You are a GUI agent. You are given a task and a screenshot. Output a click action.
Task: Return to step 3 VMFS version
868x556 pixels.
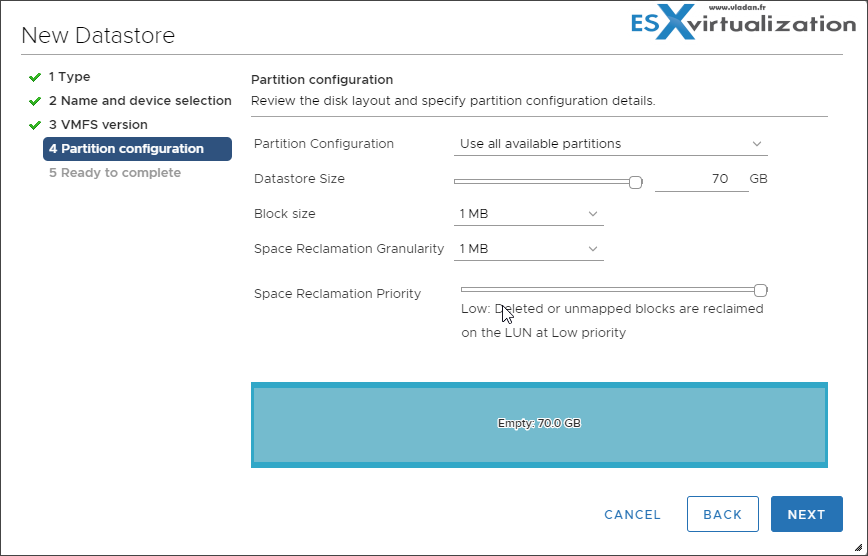tap(98, 125)
